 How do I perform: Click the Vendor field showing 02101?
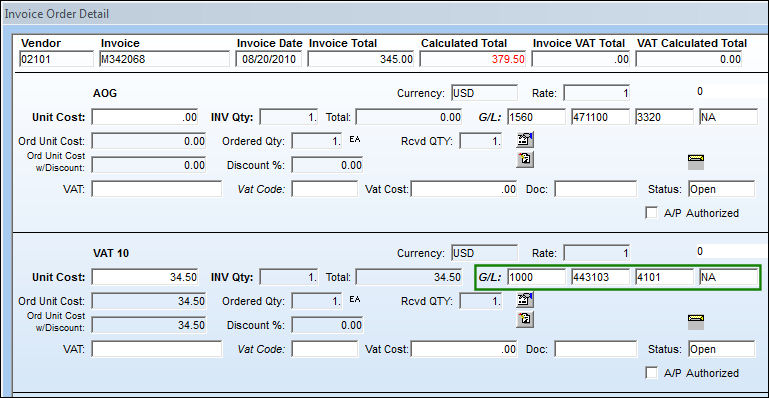(x=56, y=59)
